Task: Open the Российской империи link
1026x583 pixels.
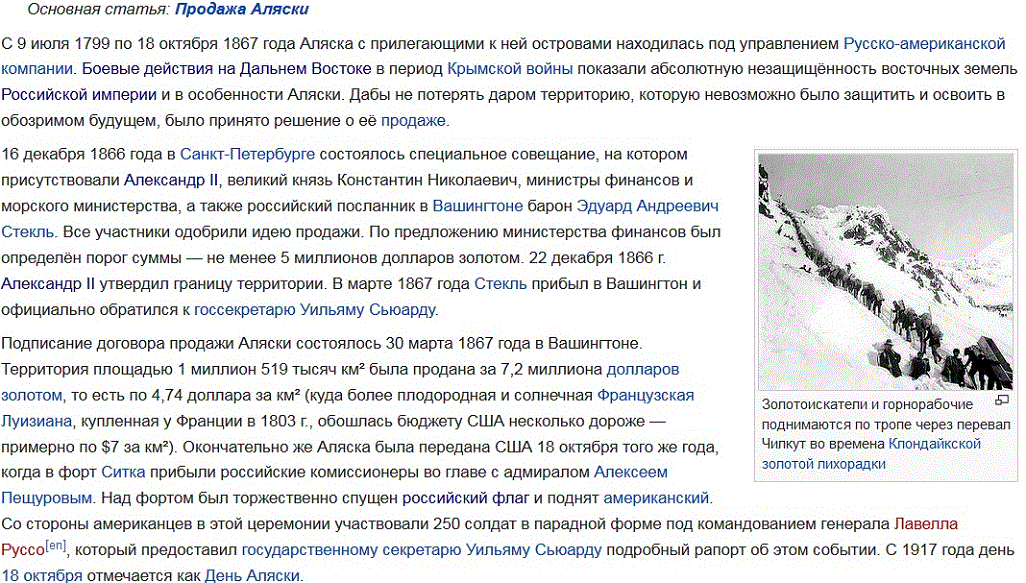Action: (x=78, y=96)
